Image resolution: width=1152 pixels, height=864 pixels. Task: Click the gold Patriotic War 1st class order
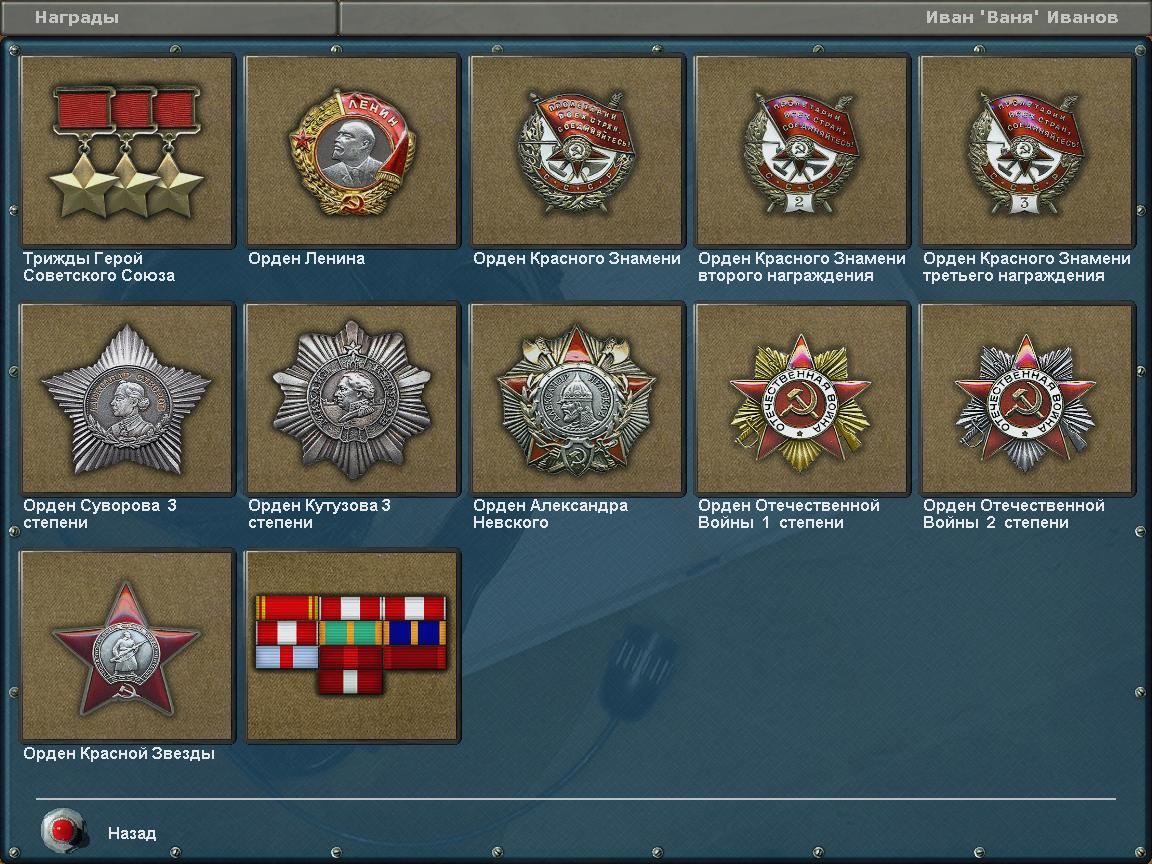[x=802, y=398]
